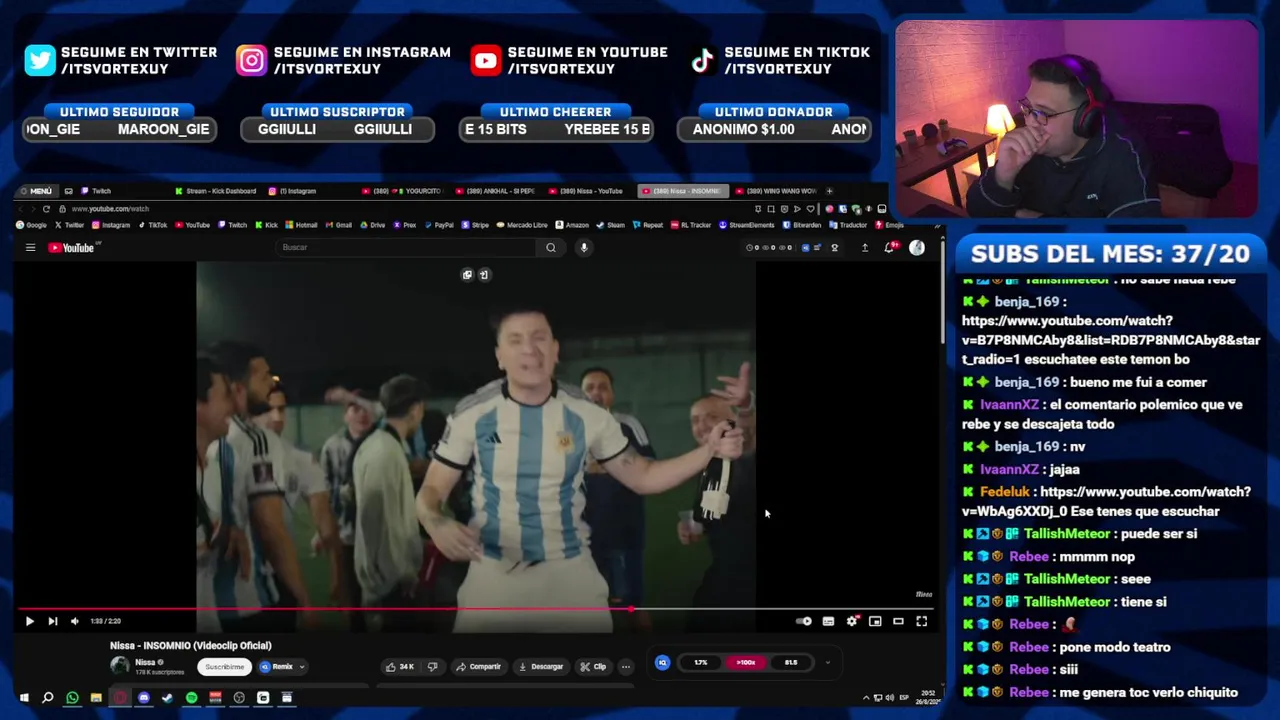1280x720 pixels.
Task: Switch to the ANKHAL tab
Action: 496,191
